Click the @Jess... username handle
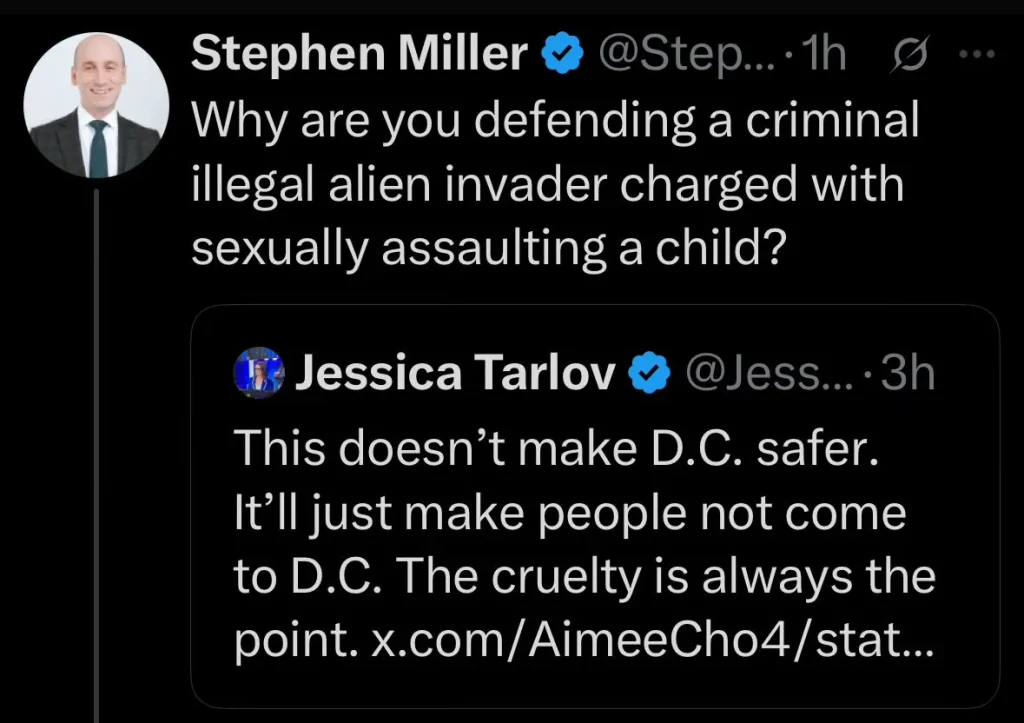The height and width of the screenshot is (723, 1024). pos(763,373)
